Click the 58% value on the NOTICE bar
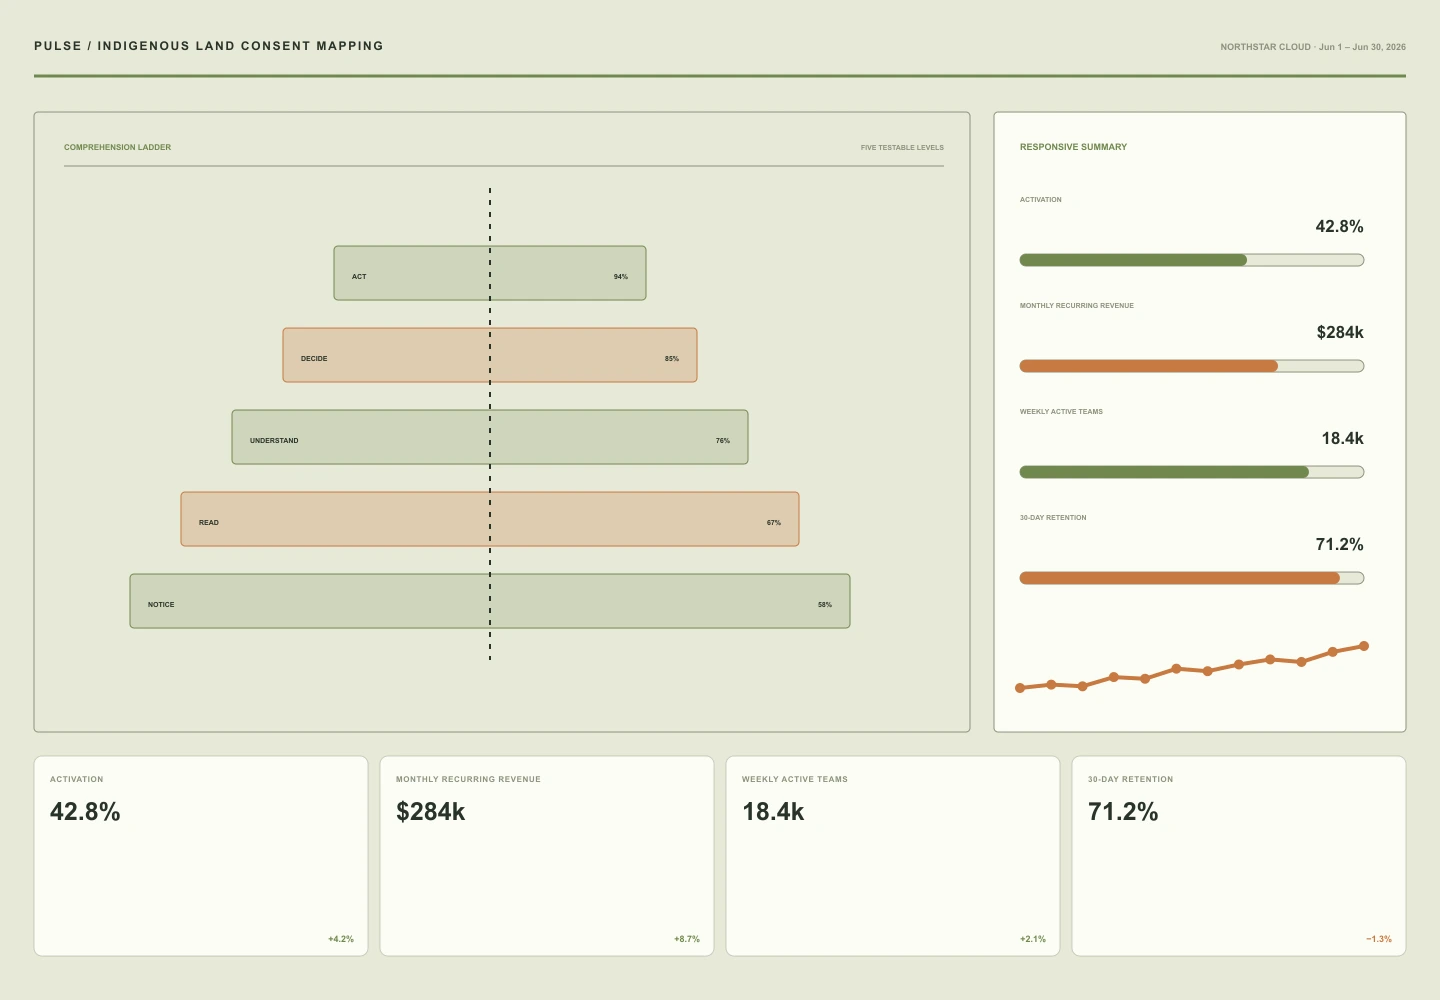 coord(825,605)
